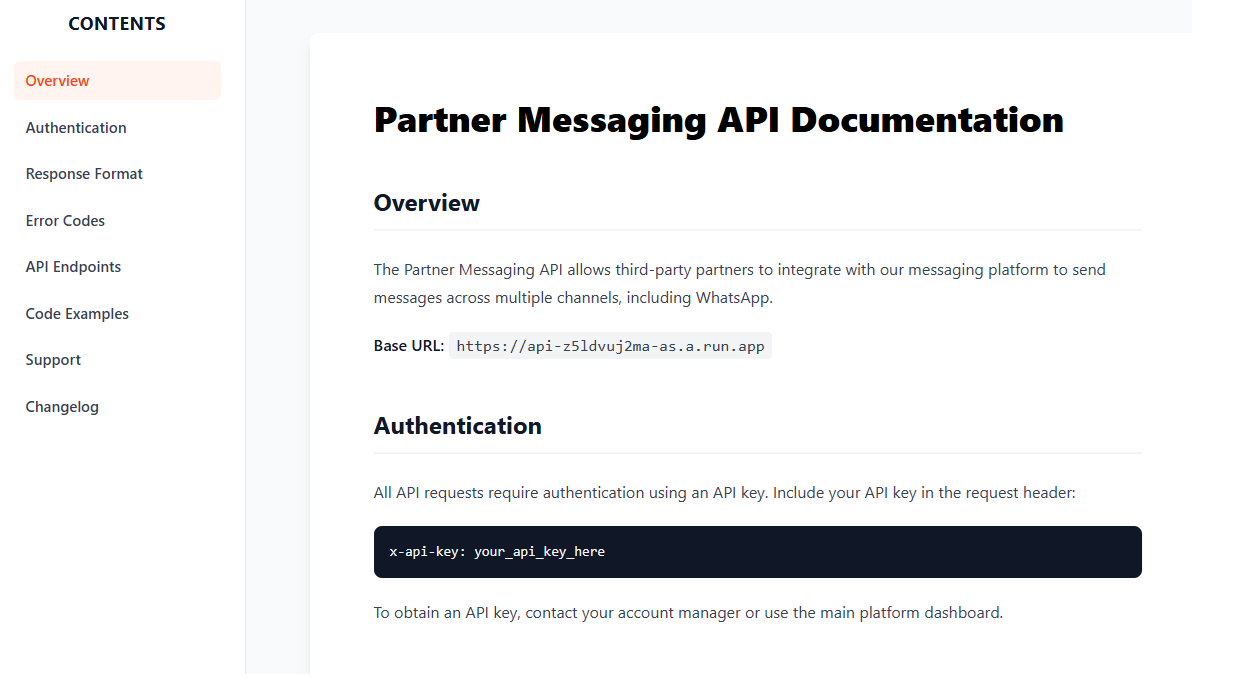Click the Support sidebar entry

53,360
